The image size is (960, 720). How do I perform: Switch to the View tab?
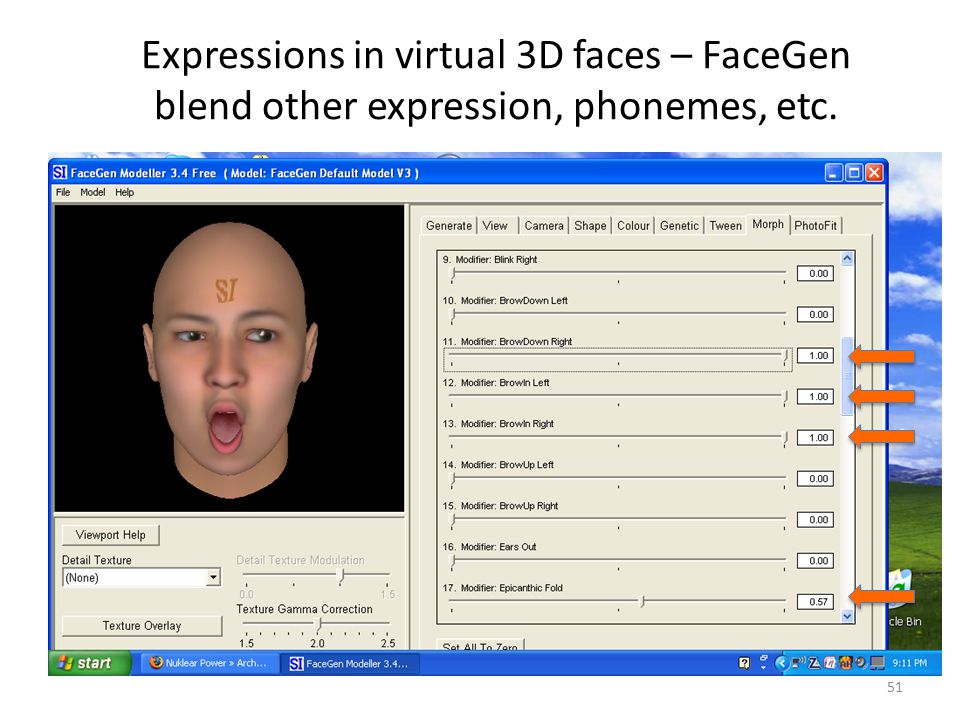495,225
